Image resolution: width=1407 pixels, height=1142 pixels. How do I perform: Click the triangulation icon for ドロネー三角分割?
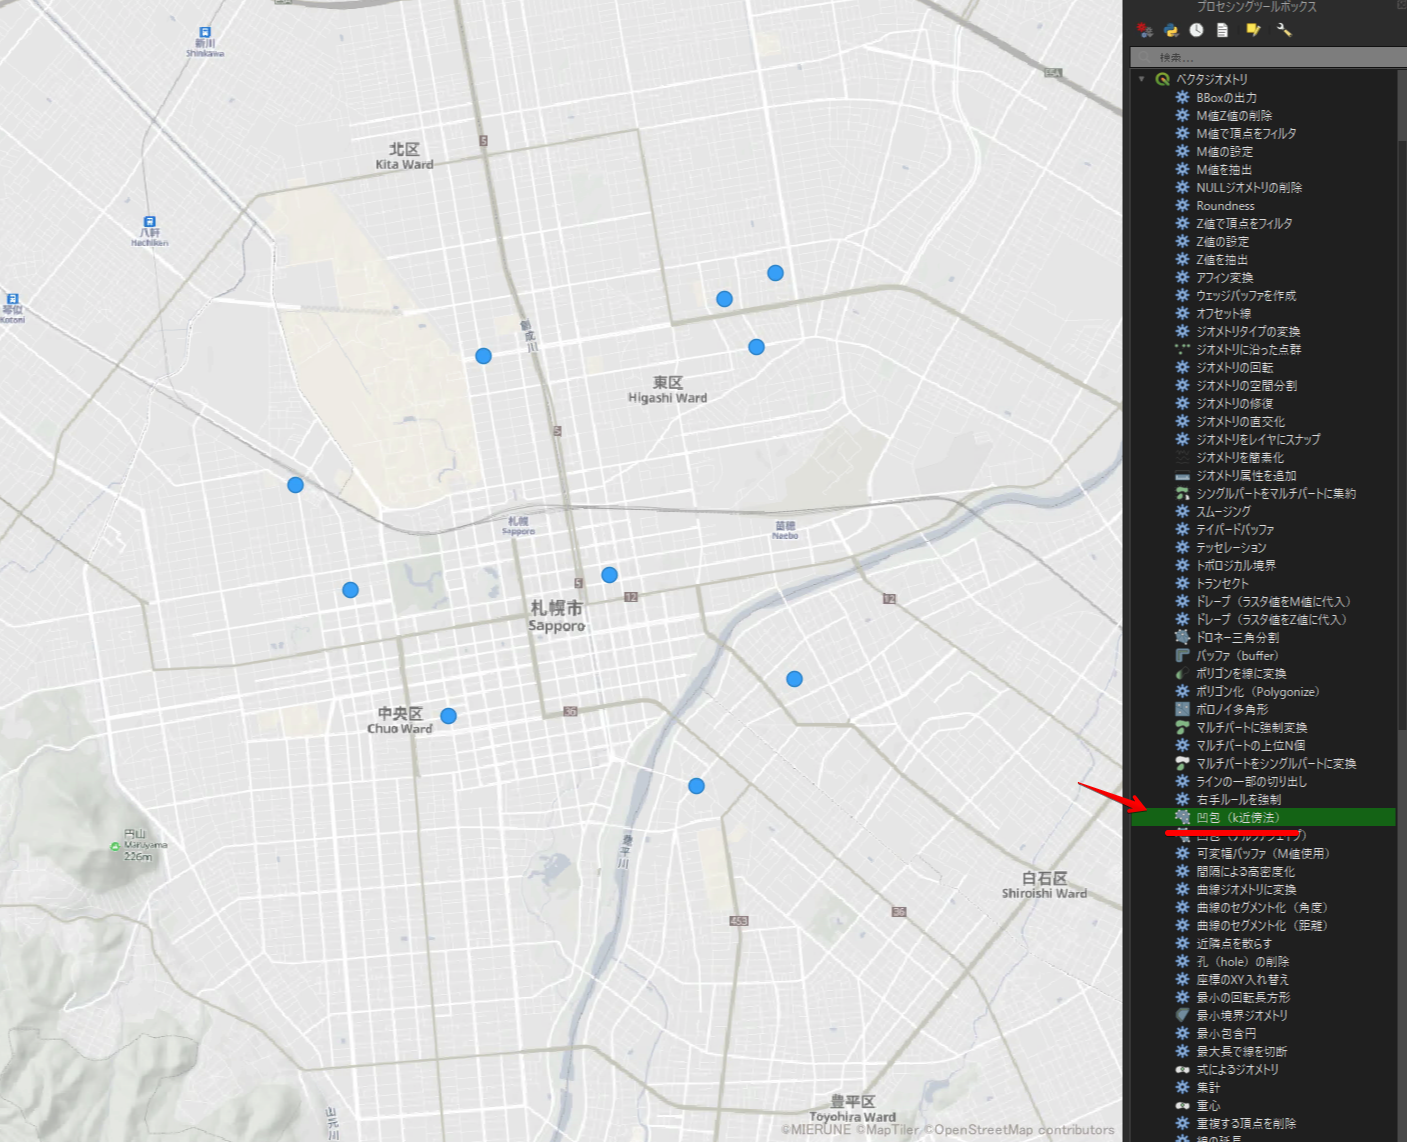[1182, 637]
